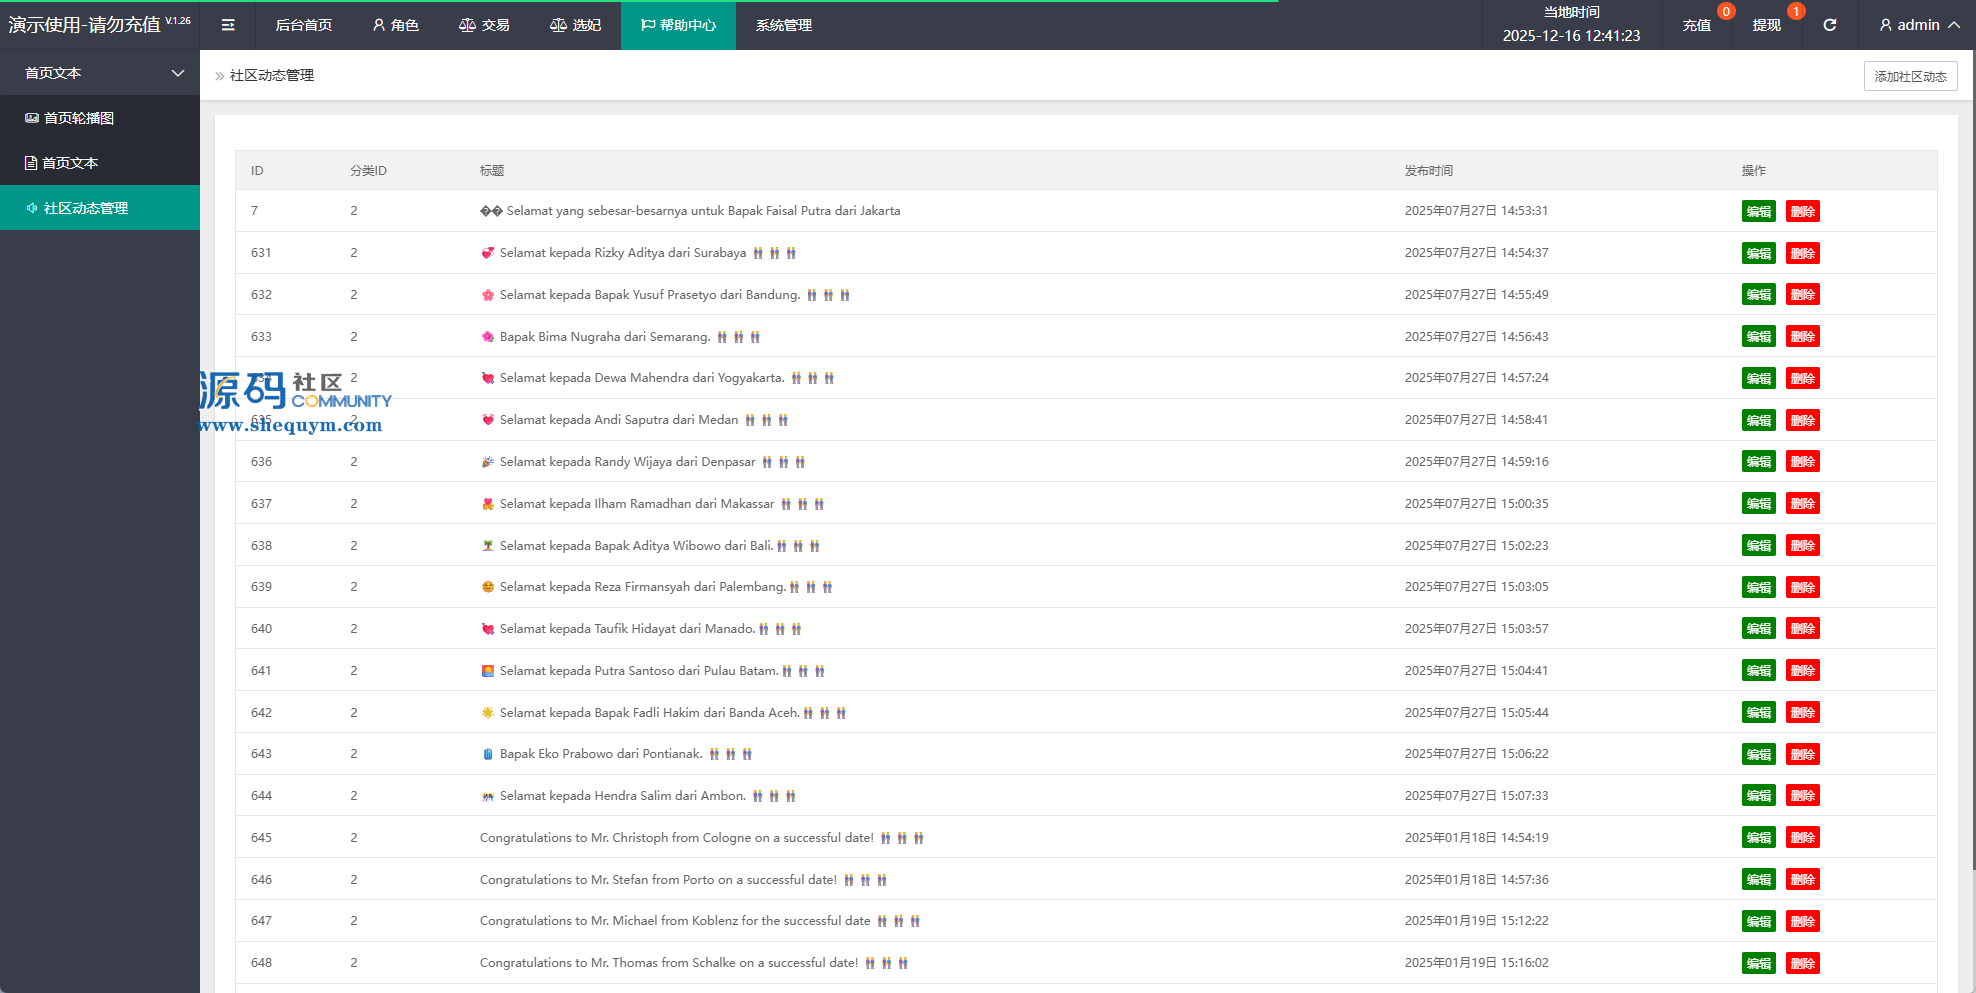Switch to the 帮助中心 tab
1976x993 pixels.
[678, 25]
